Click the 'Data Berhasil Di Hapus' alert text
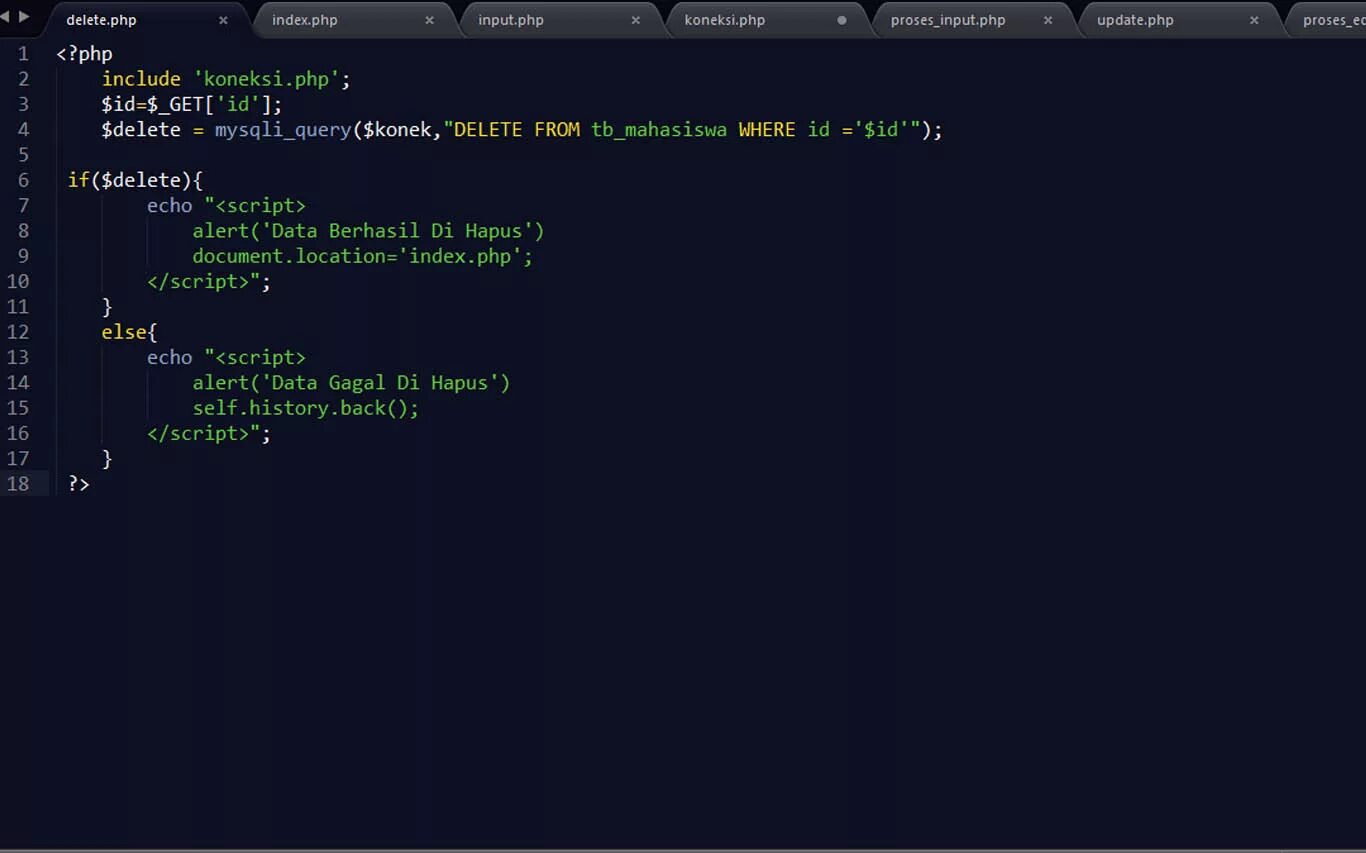1366x853 pixels. pyautogui.click(x=397, y=231)
